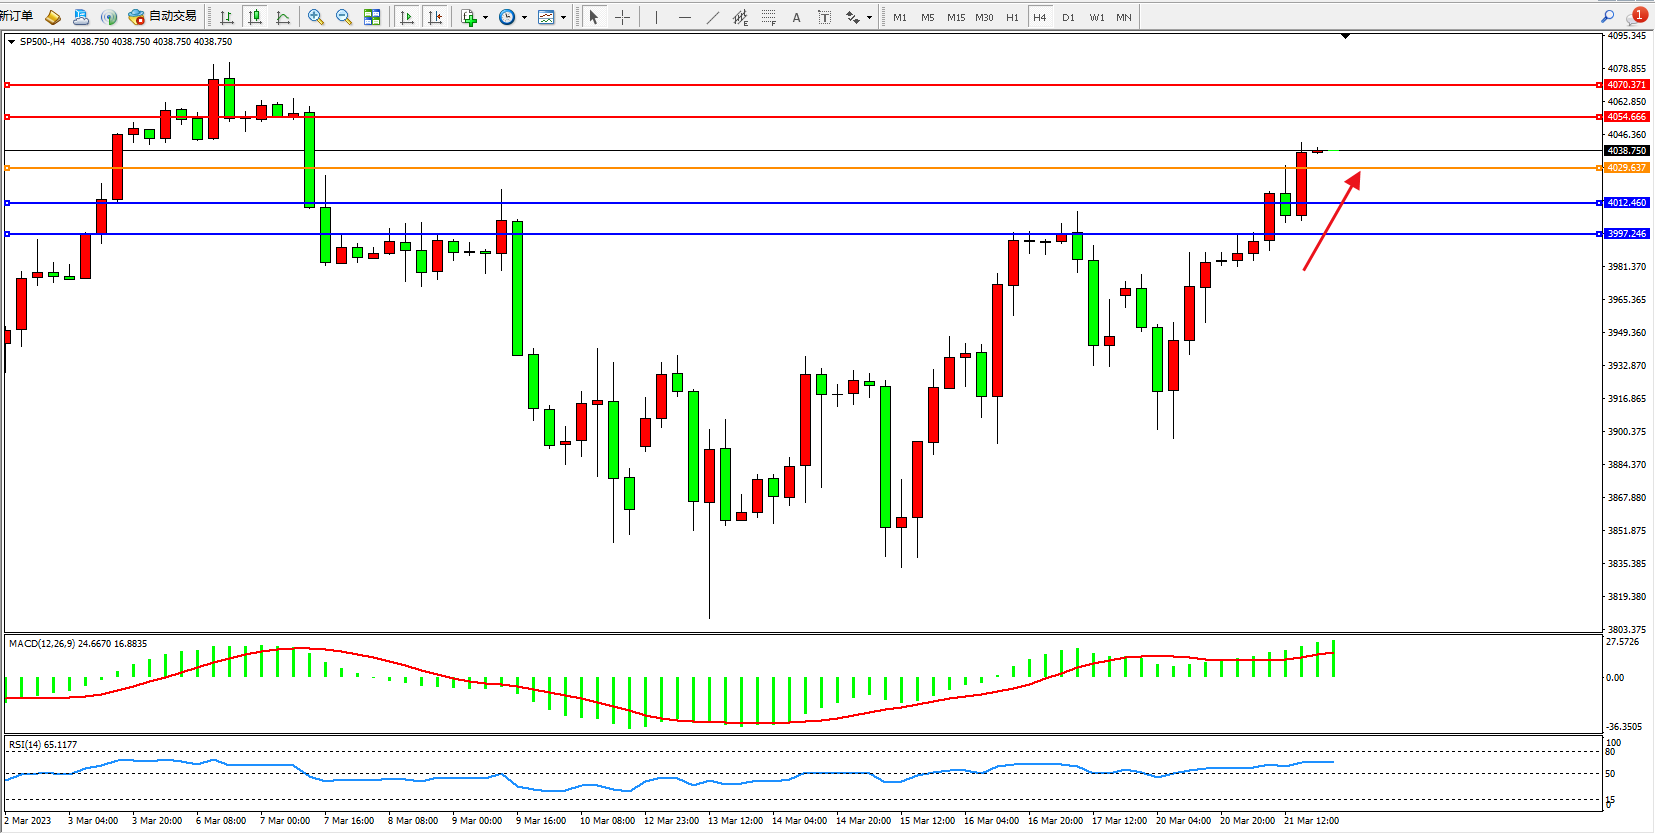
Task: Select the Text label tool
Action: point(796,17)
